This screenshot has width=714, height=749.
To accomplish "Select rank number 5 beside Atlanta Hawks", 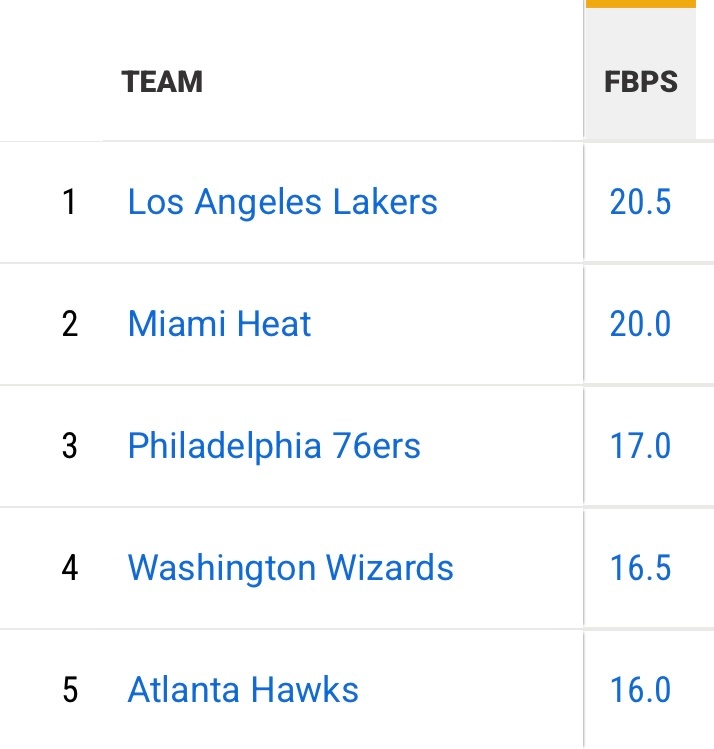I will 69,690.
